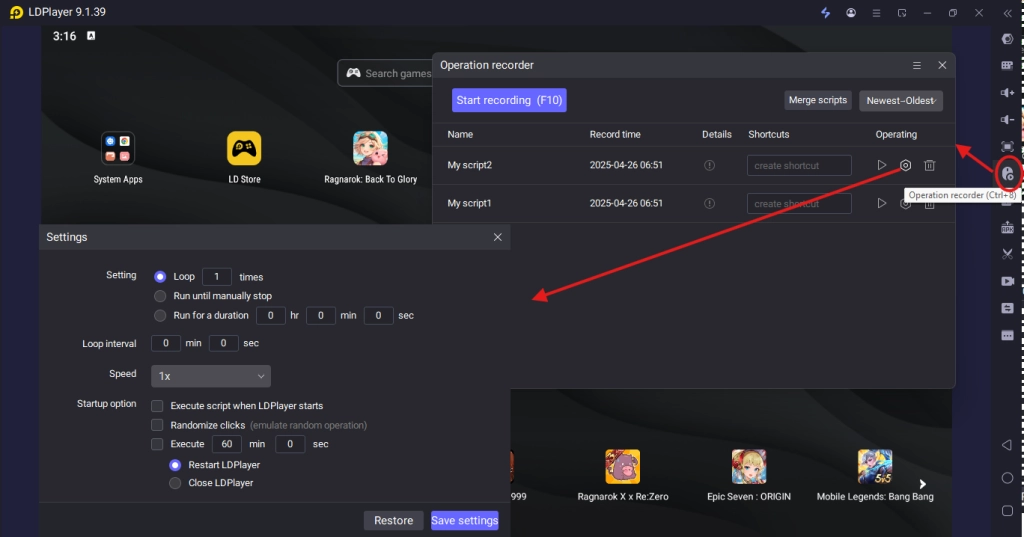This screenshot has width=1024, height=537.
Task: Toggle fullscreen via the sidebar icon
Action: point(1008,147)
